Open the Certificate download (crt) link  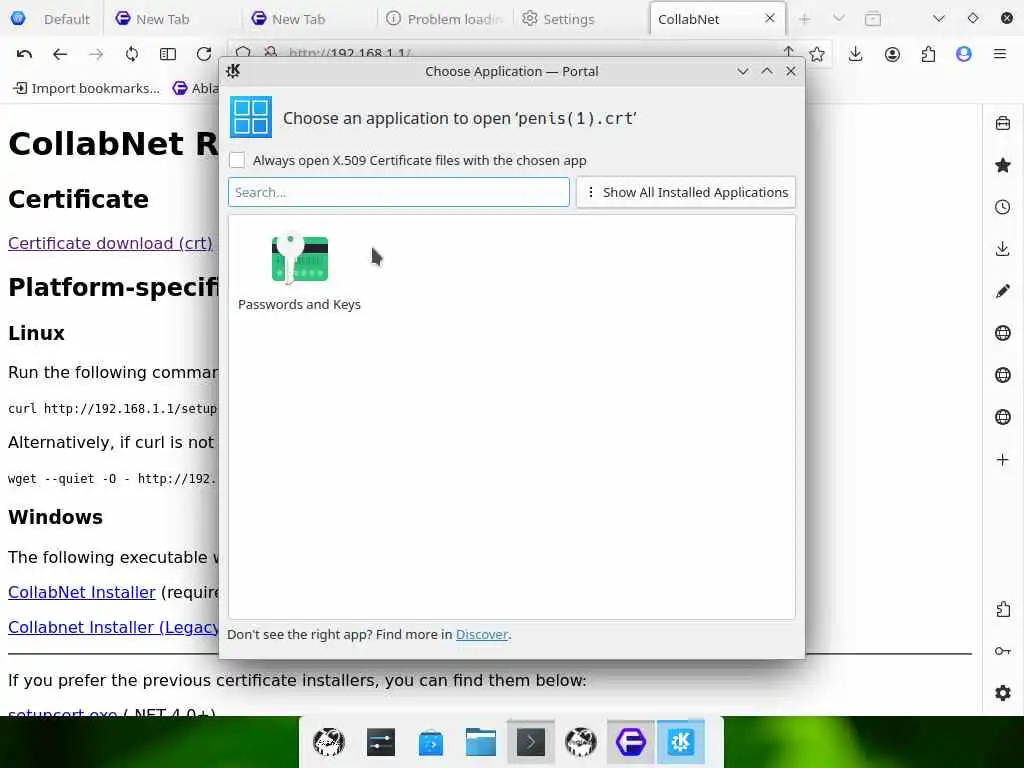110,243
